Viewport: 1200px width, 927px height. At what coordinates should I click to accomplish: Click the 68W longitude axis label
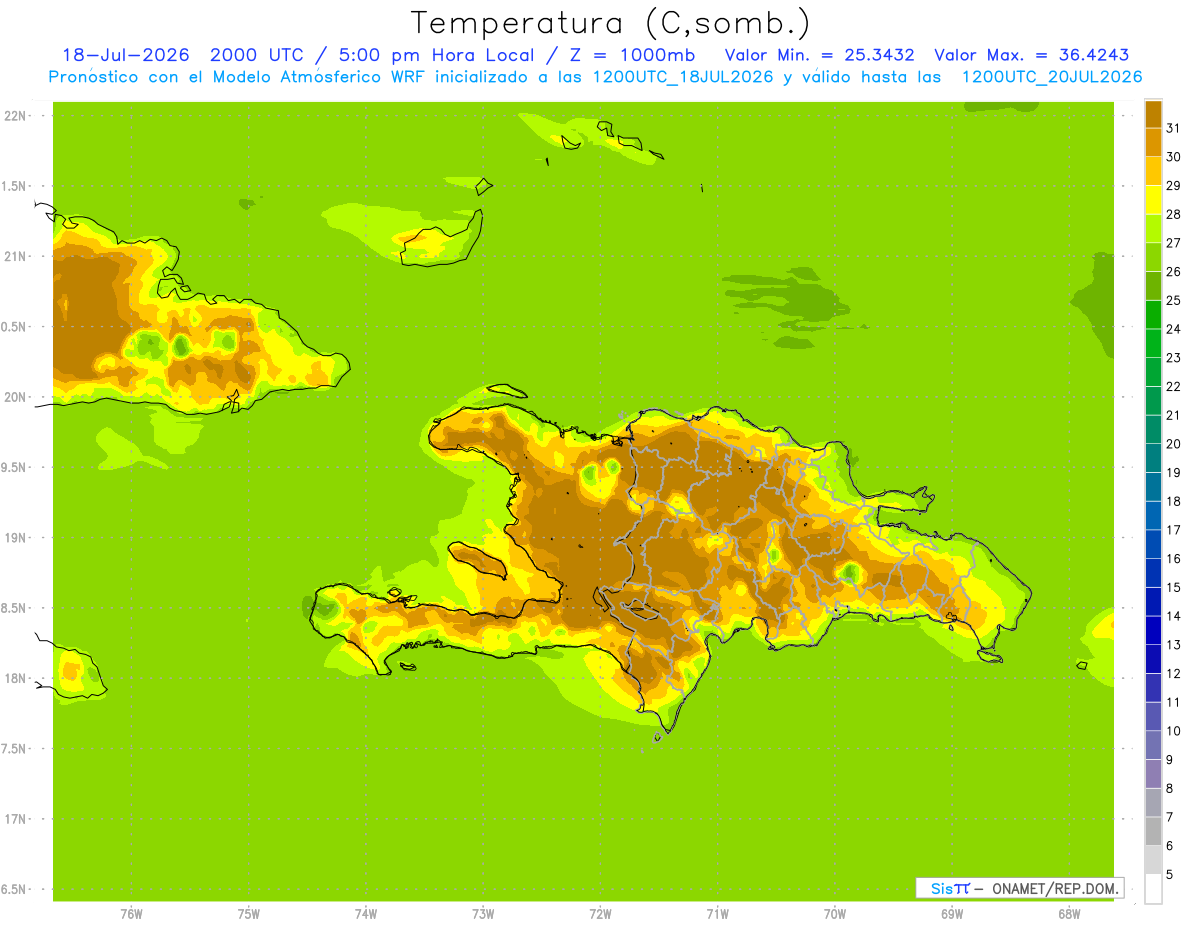click(1069, 914)
